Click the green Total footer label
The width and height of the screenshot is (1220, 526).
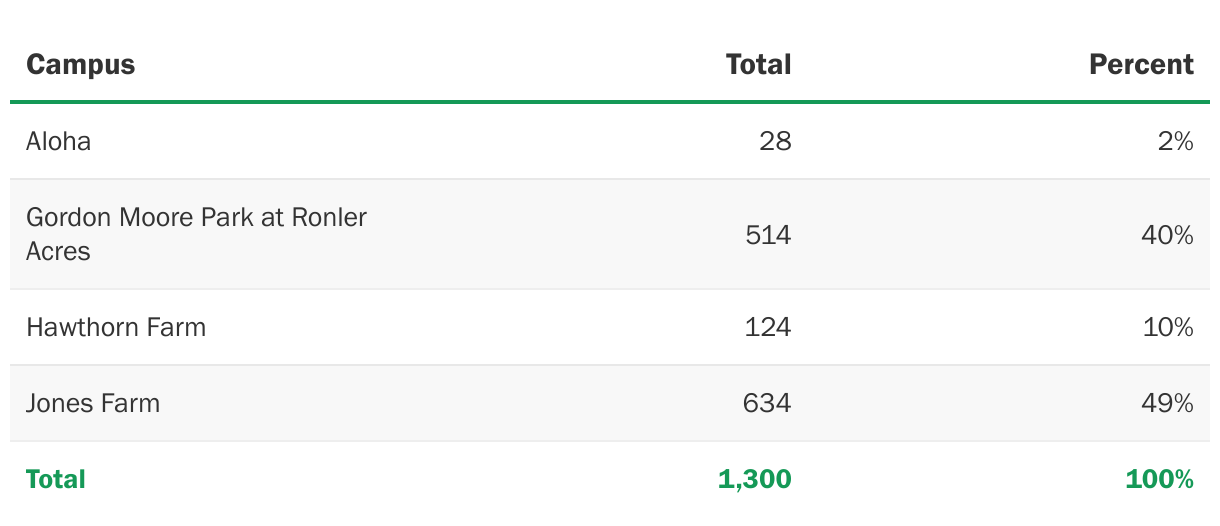(56, 479)
